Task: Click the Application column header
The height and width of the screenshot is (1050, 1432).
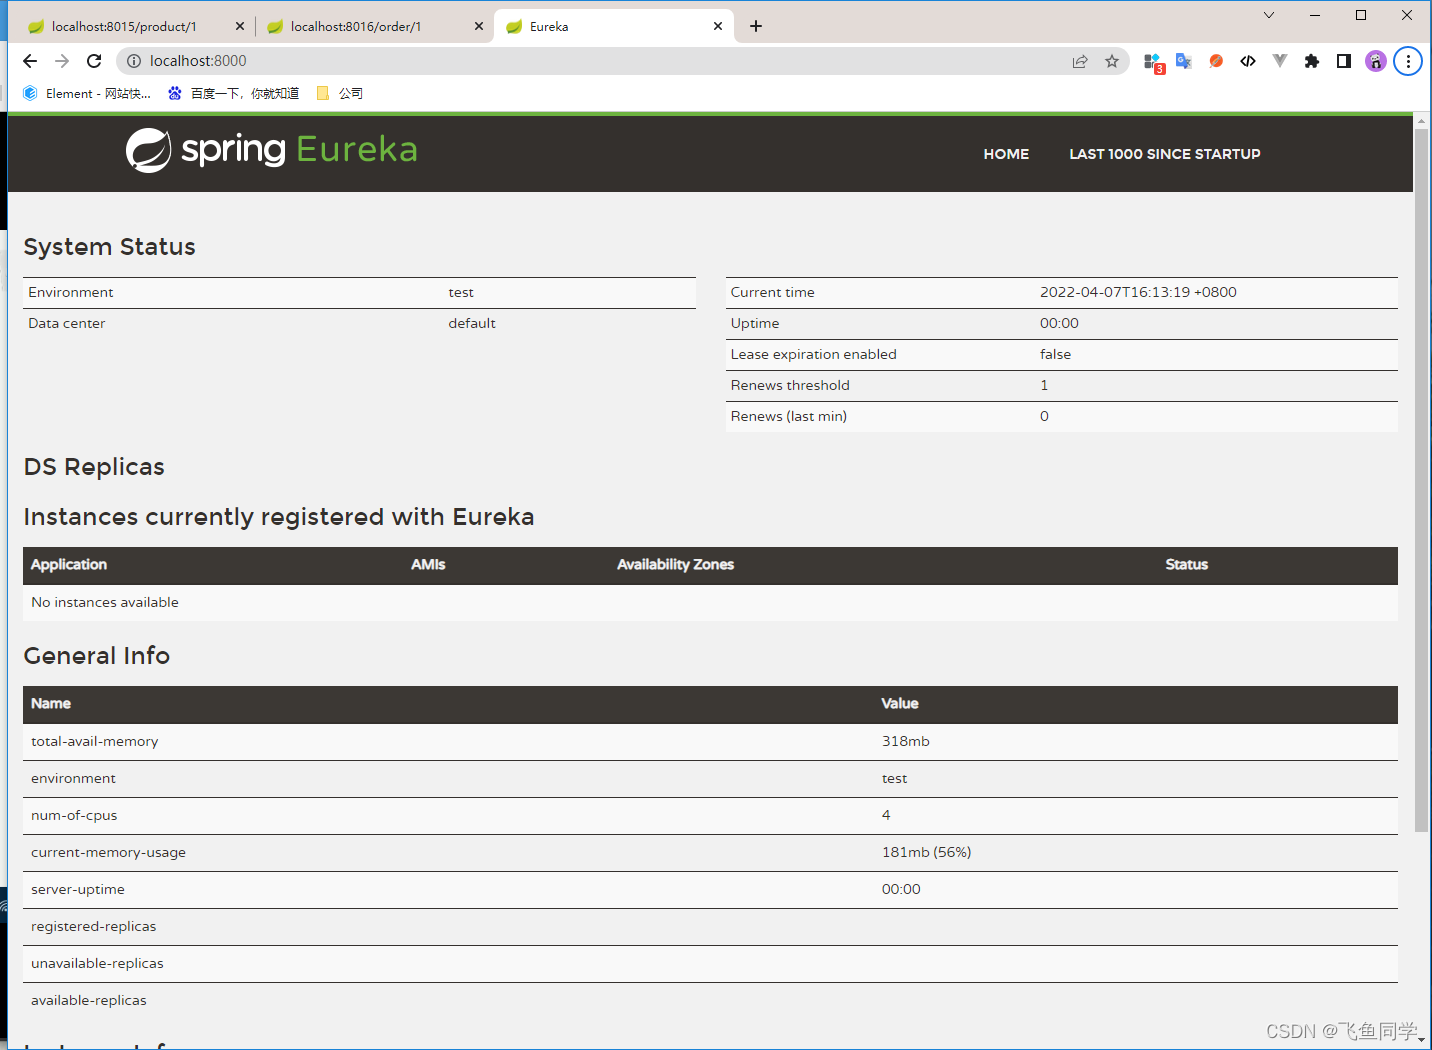Action: (69, 565)
